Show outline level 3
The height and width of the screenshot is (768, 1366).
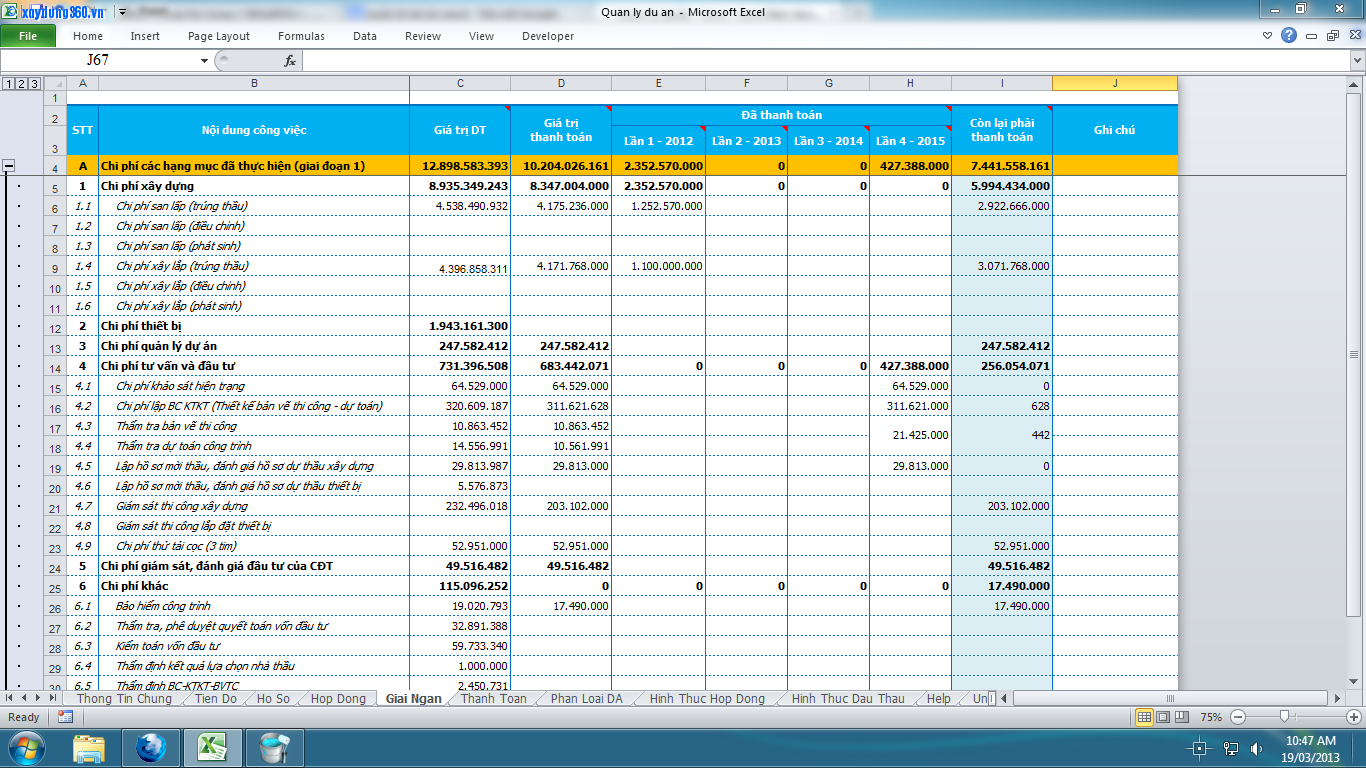[x=34, y=84]
